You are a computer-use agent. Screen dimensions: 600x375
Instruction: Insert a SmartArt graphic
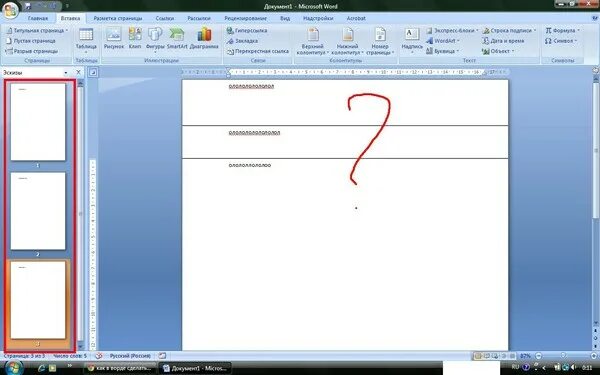tap(177, 38)
